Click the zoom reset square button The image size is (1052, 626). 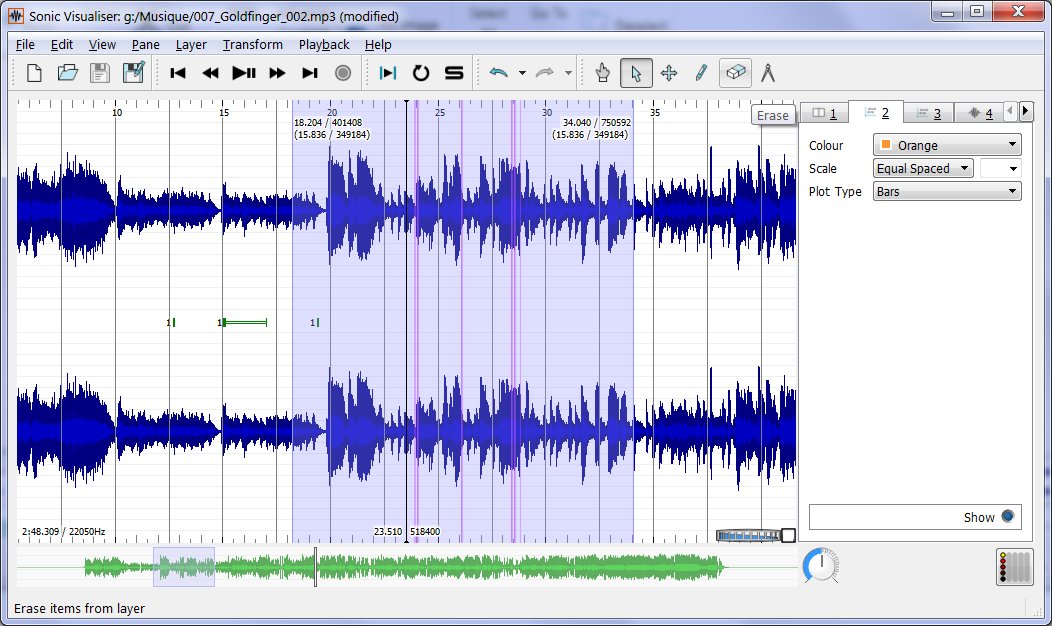pyautogui.click(x=789, y=535)
